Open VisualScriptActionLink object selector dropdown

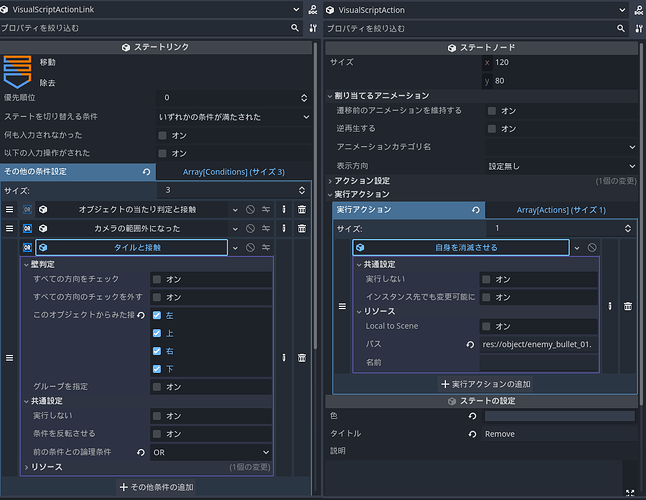pos(150,9)
